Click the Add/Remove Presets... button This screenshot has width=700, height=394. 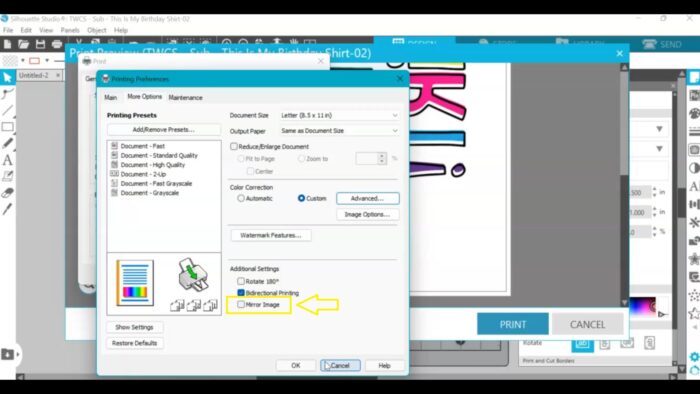pos(163,129)
